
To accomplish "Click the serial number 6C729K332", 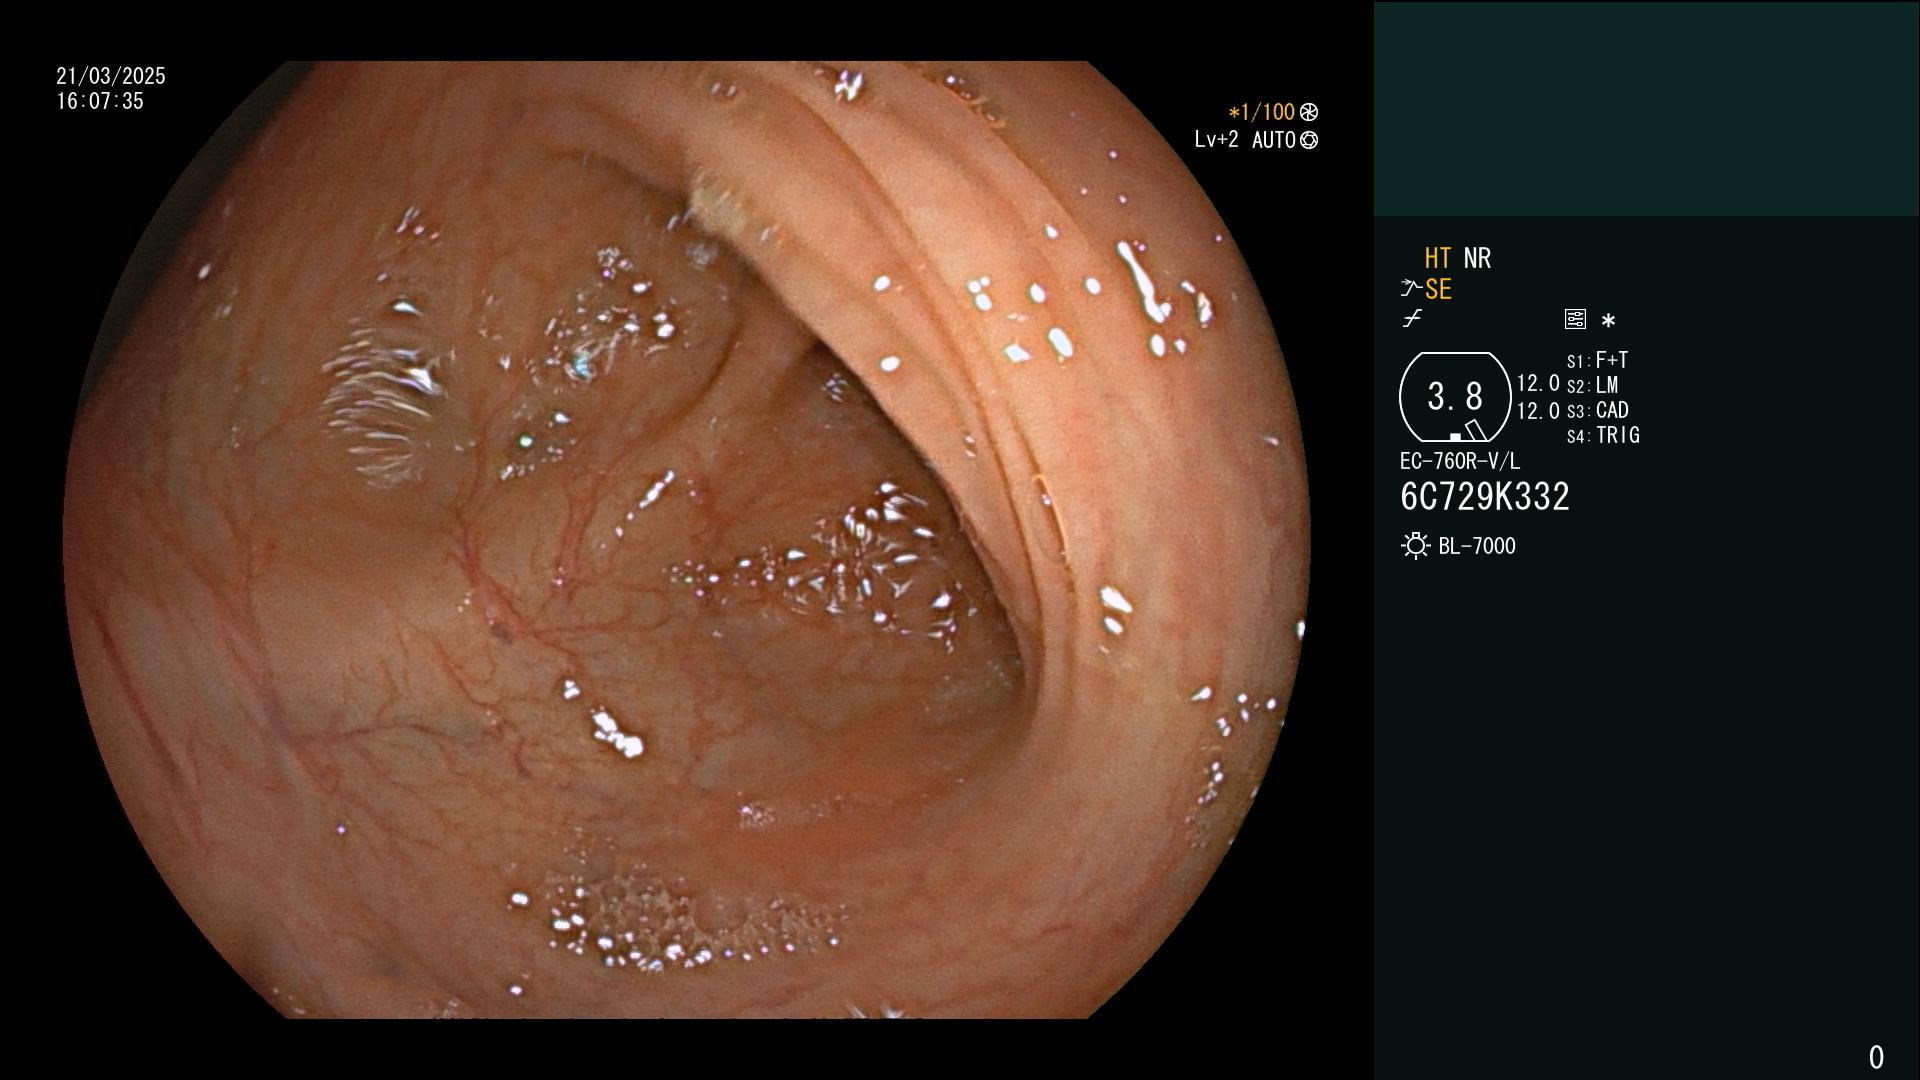I will (x=1484, y=496).
